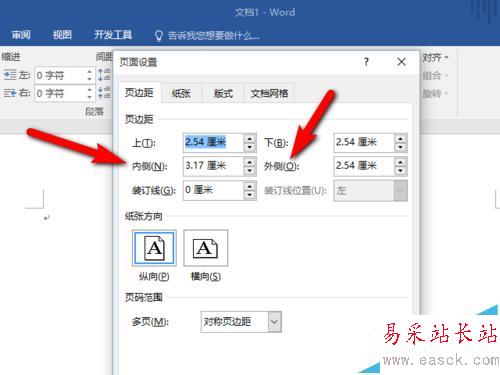Open the 视图 ribbon tab

click(x=62, y=35)
